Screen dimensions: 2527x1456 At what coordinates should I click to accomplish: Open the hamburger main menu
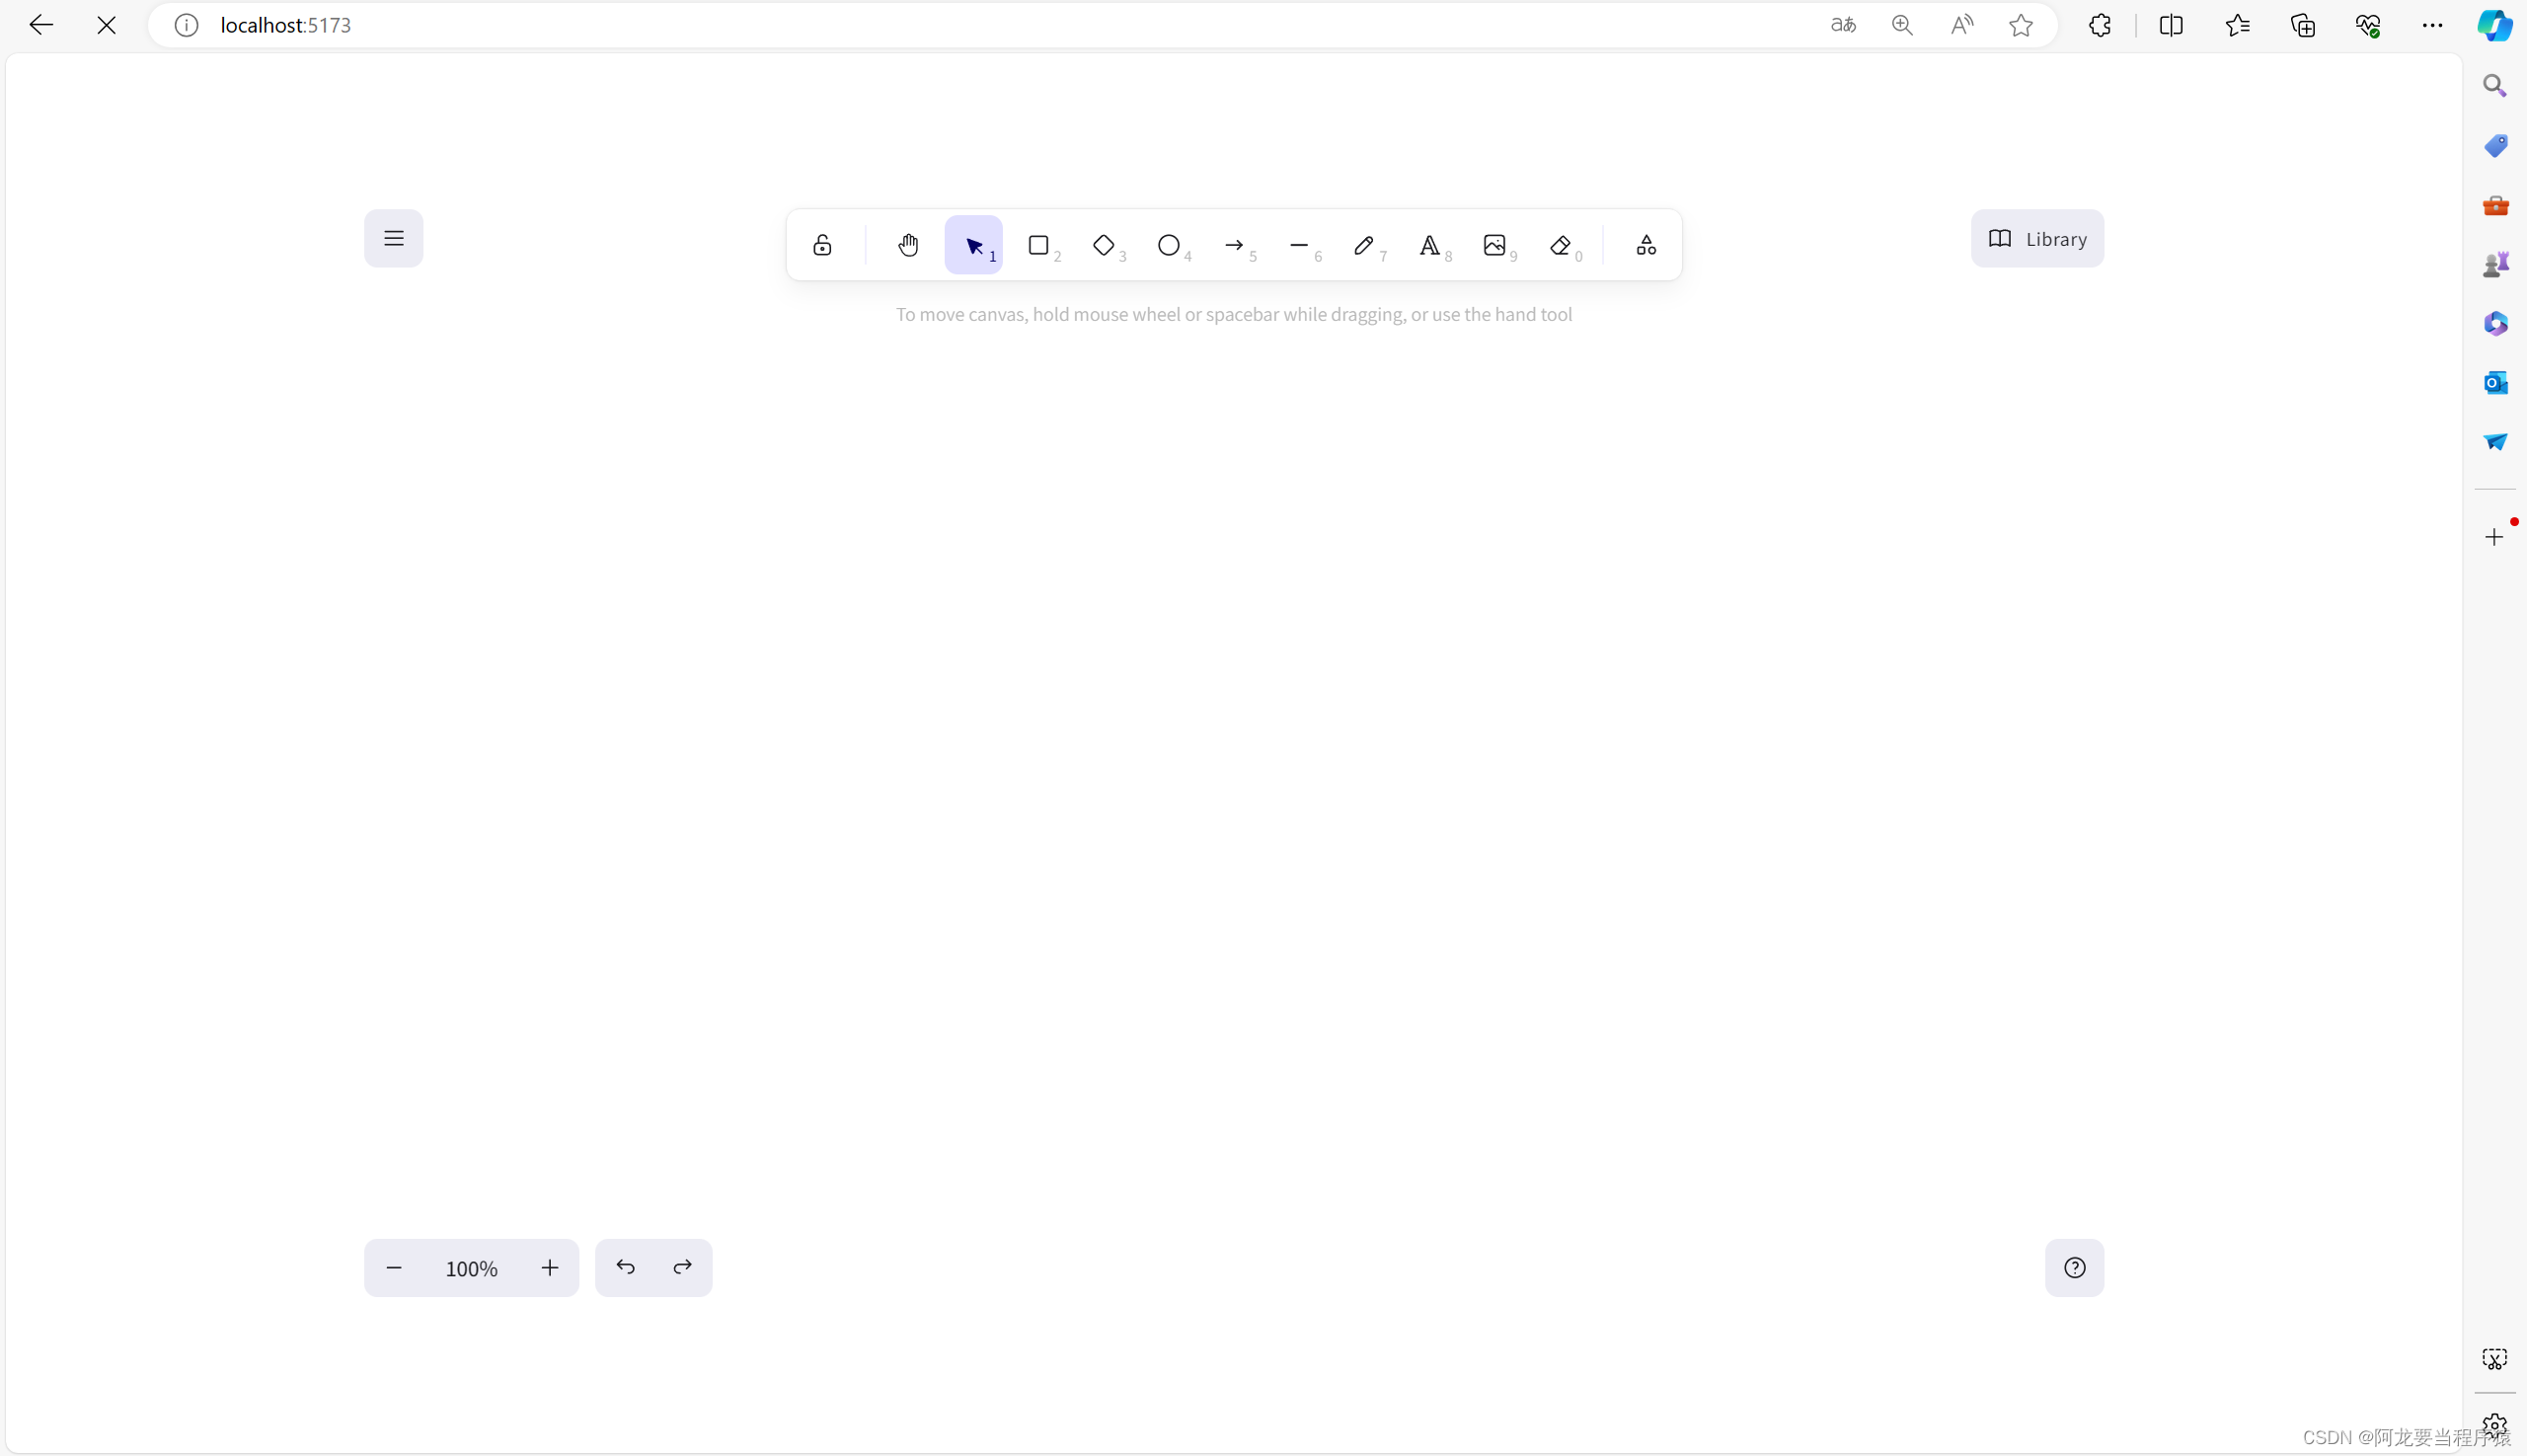point(394,238)
